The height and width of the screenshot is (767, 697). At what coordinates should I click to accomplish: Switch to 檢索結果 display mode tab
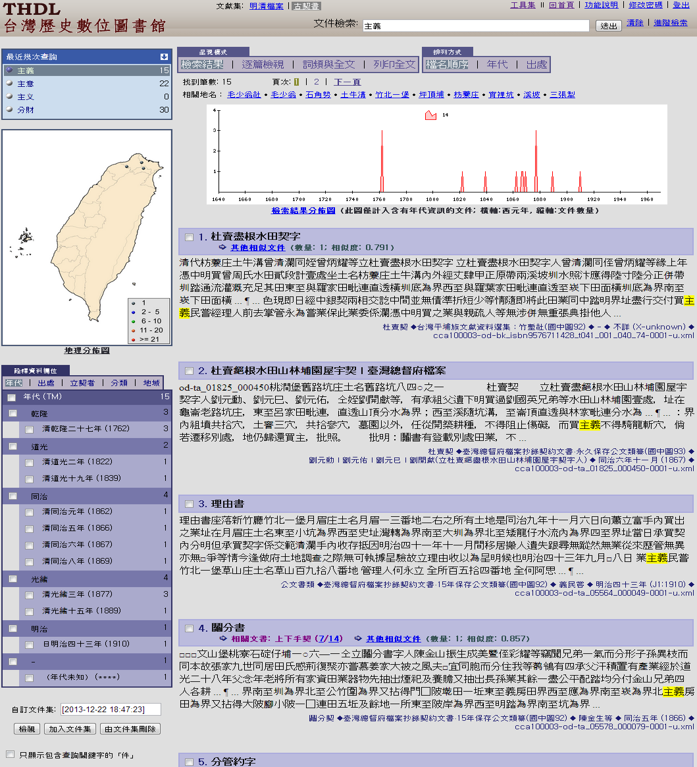click(202, 65)
